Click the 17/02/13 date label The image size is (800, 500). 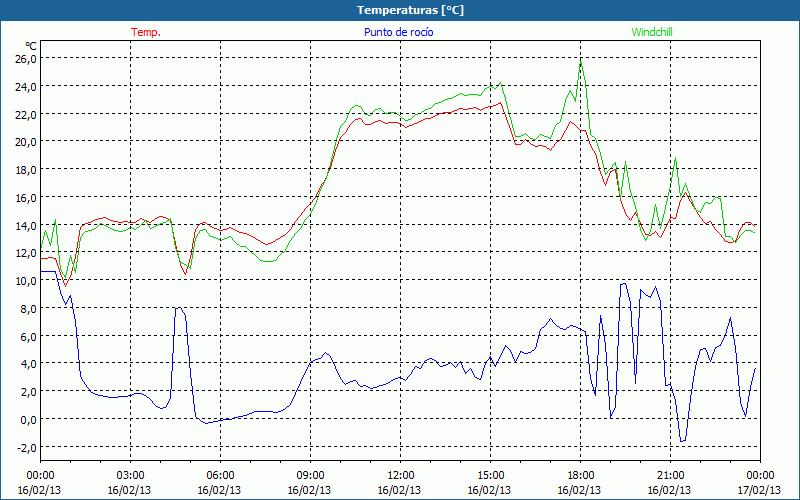tap(760, 490)
